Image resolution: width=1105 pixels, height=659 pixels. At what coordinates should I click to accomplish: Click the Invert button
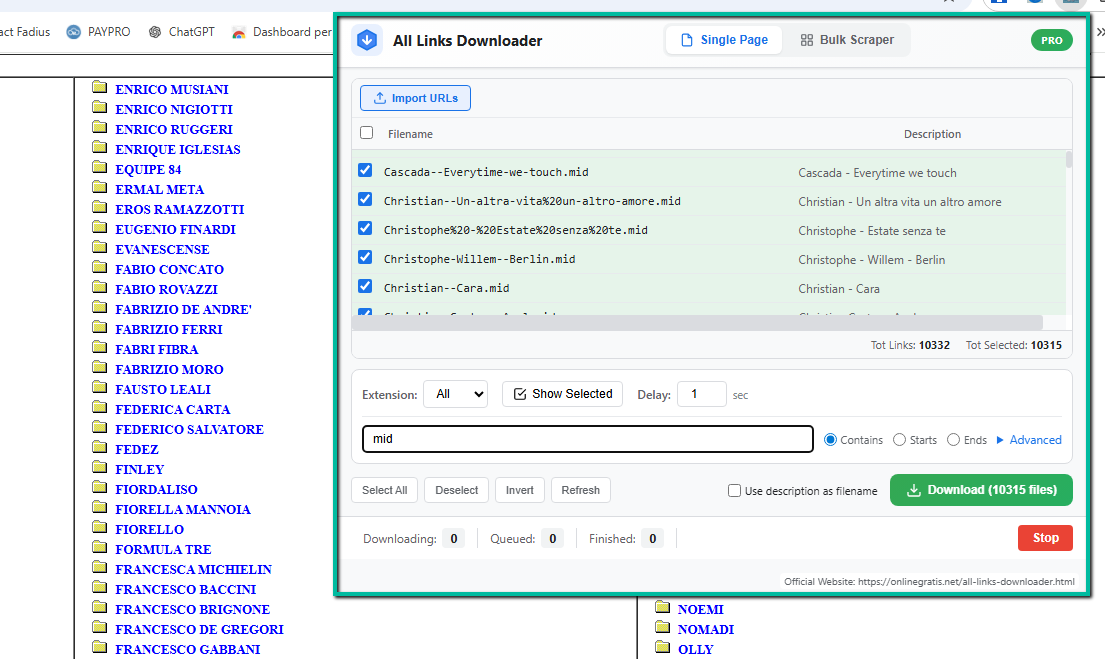coord(519,490)
